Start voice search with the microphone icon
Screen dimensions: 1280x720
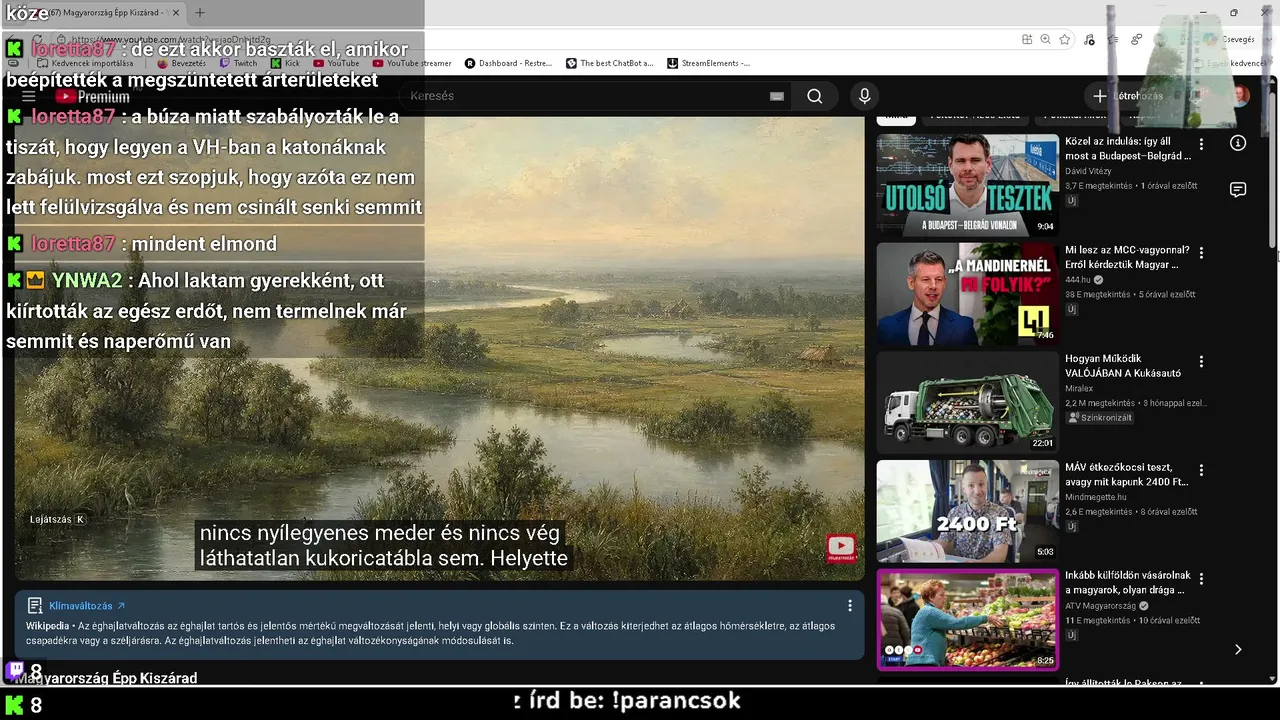[865, 96]
